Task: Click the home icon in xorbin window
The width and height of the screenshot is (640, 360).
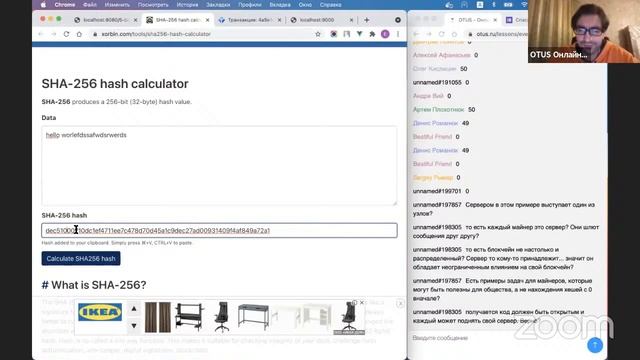Action: (x=79, y=34)
